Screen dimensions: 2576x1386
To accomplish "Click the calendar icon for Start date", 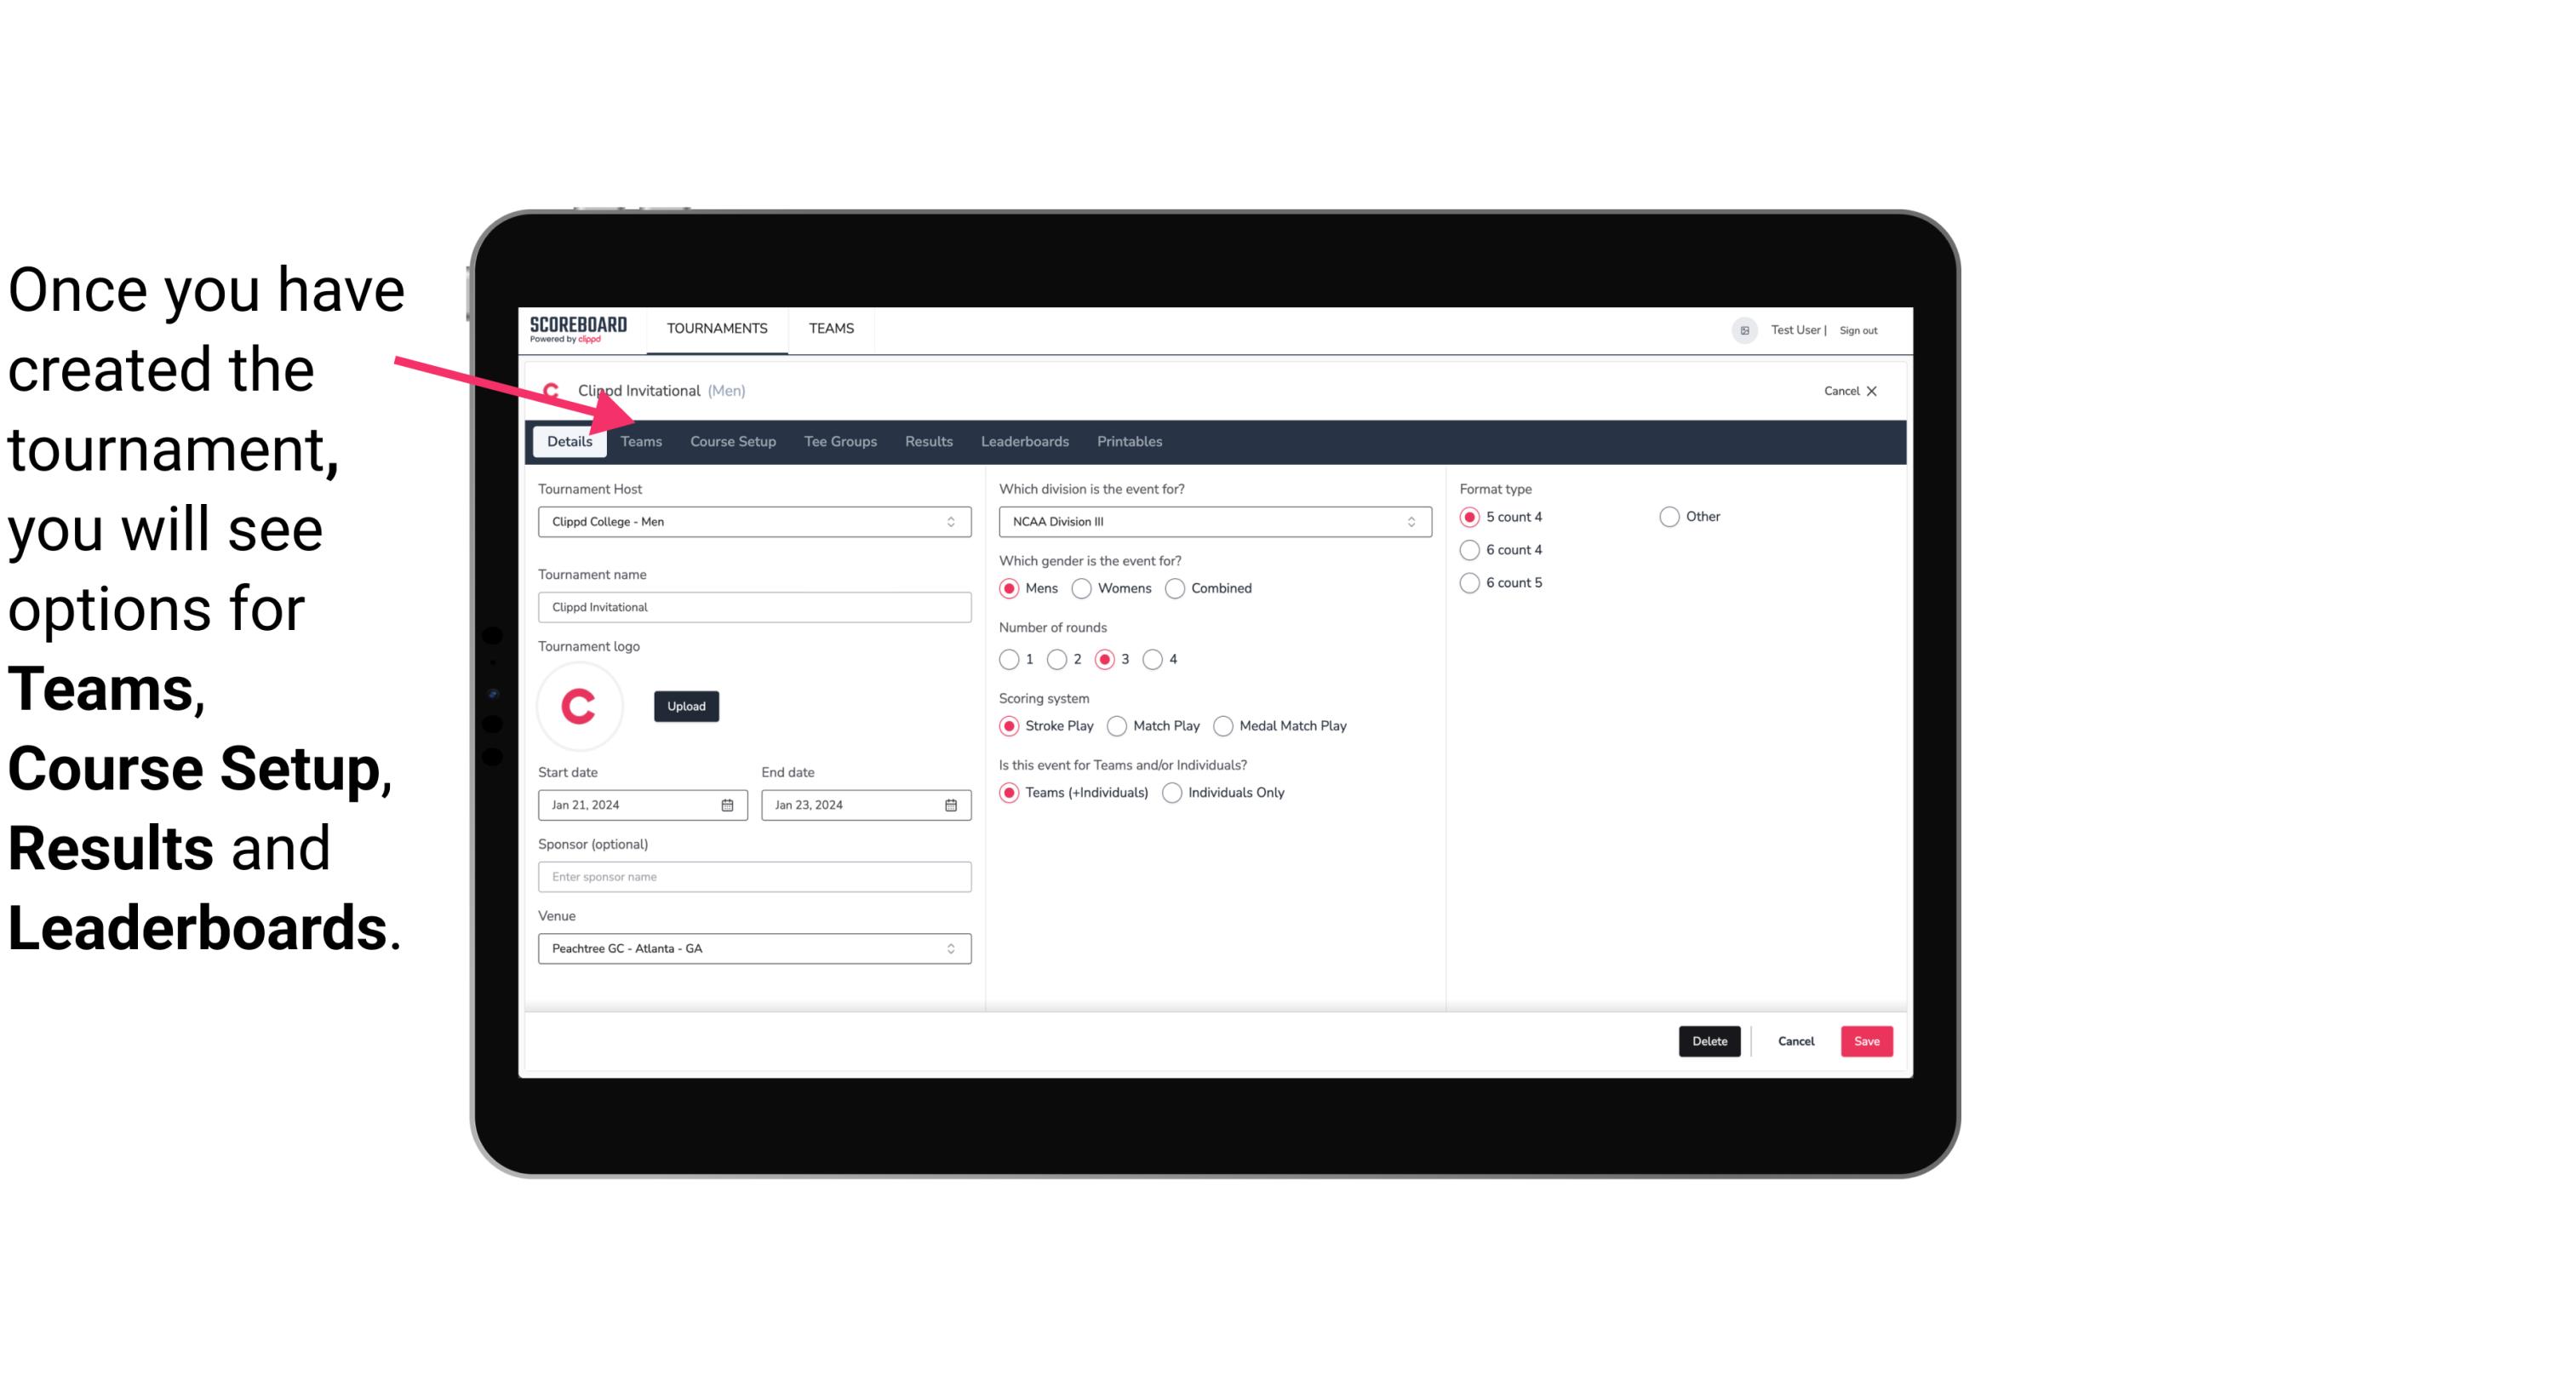I will 729,804.
